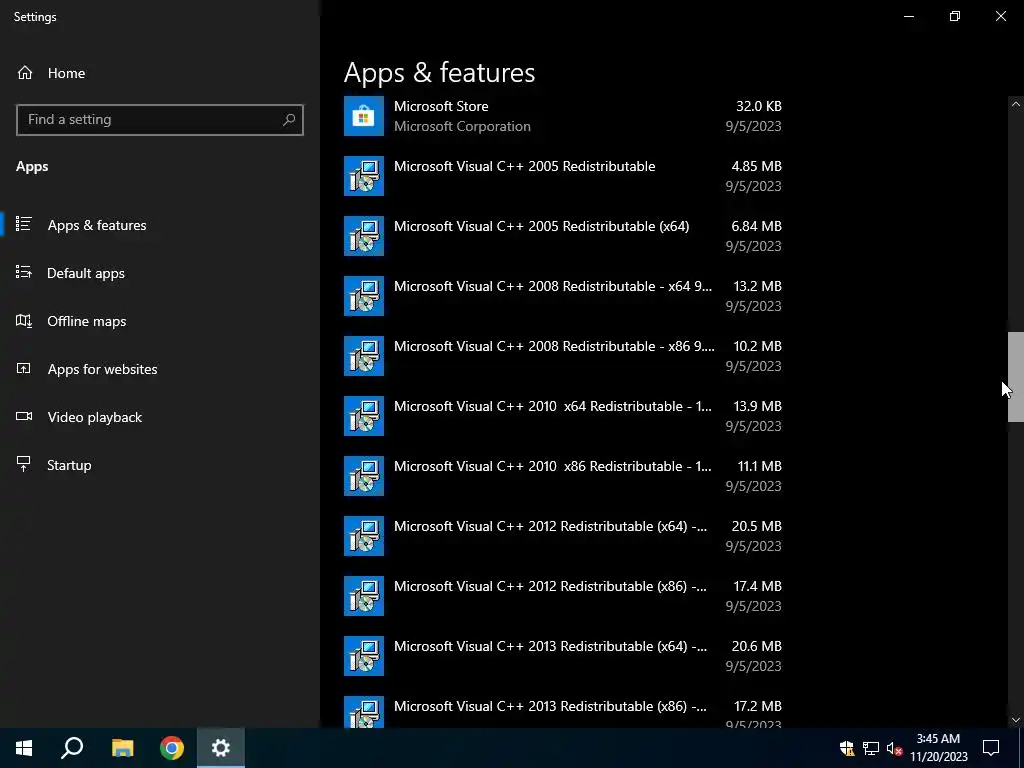The height and width of the screenshot is (768, 1024).
Task: Click the scrollbar down arrow
Action: (x=1016, y=720)
